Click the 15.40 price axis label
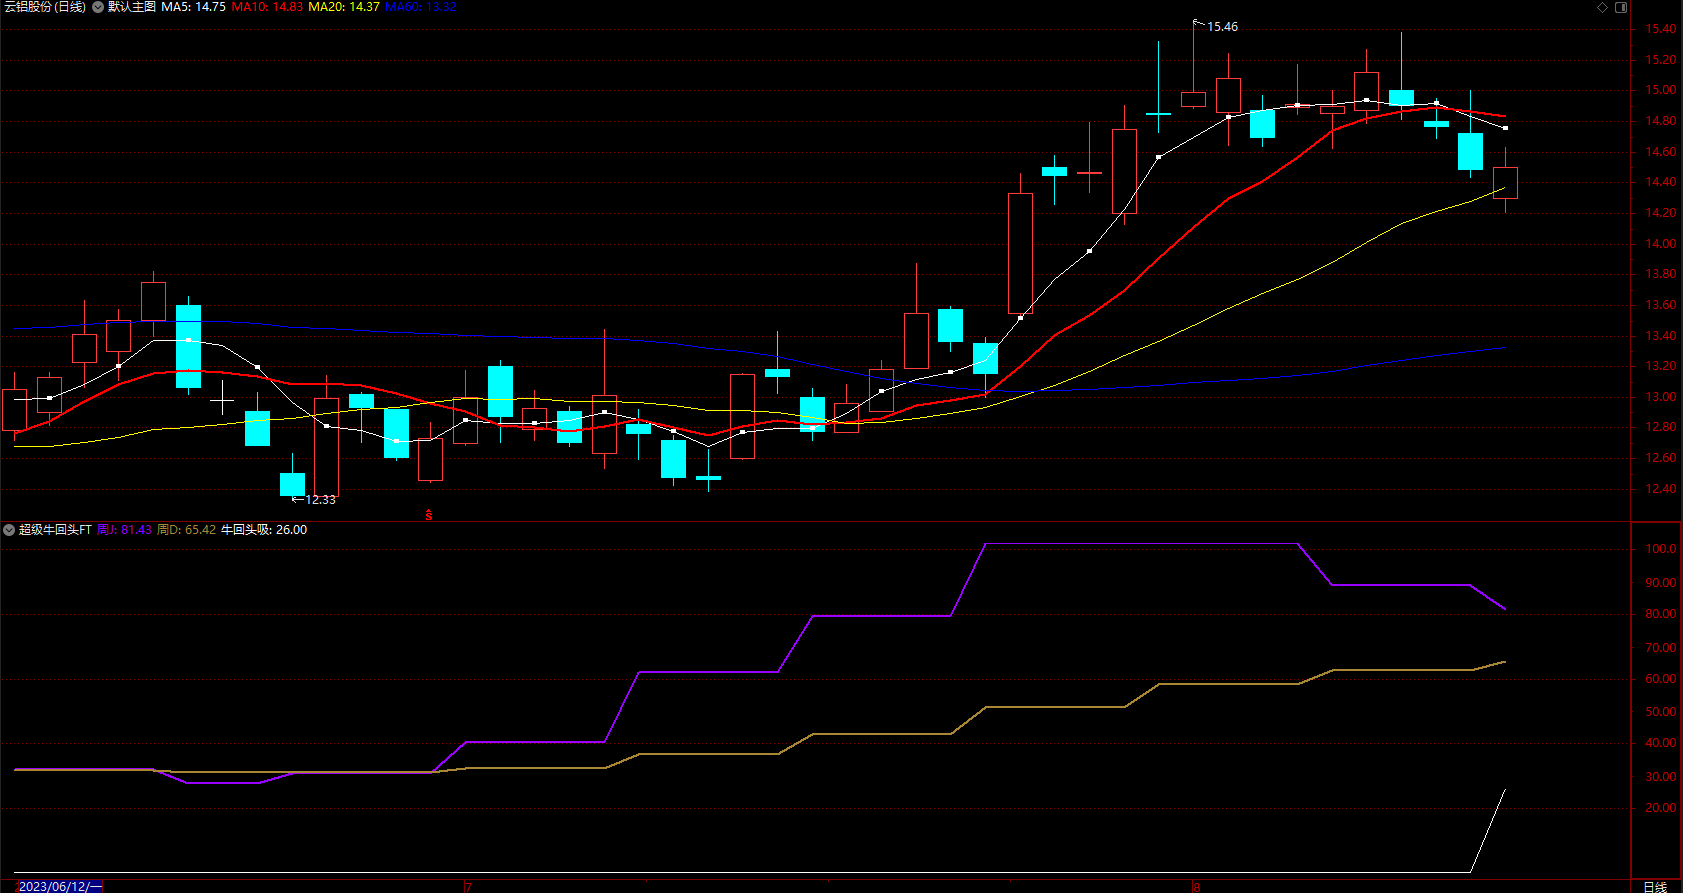 pyautogui.click(x=1660, y=29)
